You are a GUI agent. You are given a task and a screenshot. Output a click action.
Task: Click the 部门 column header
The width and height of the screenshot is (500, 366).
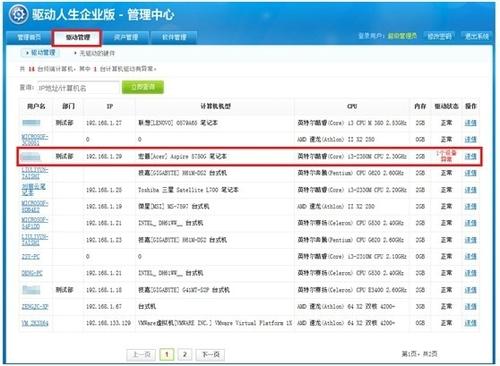coord(68,106)
